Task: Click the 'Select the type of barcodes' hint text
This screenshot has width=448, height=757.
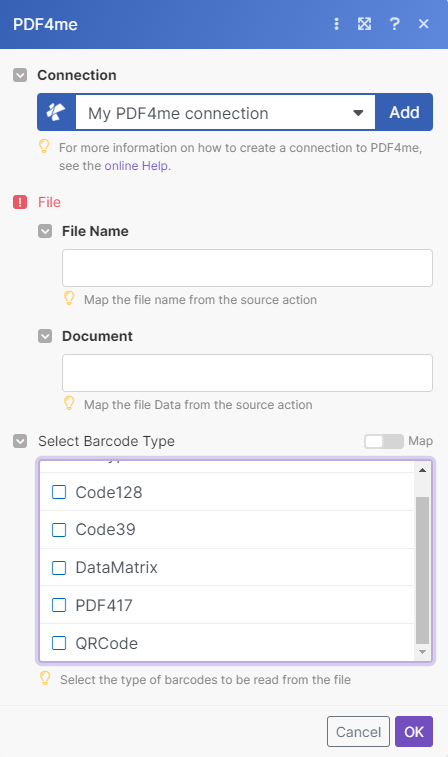Action: 205,679
